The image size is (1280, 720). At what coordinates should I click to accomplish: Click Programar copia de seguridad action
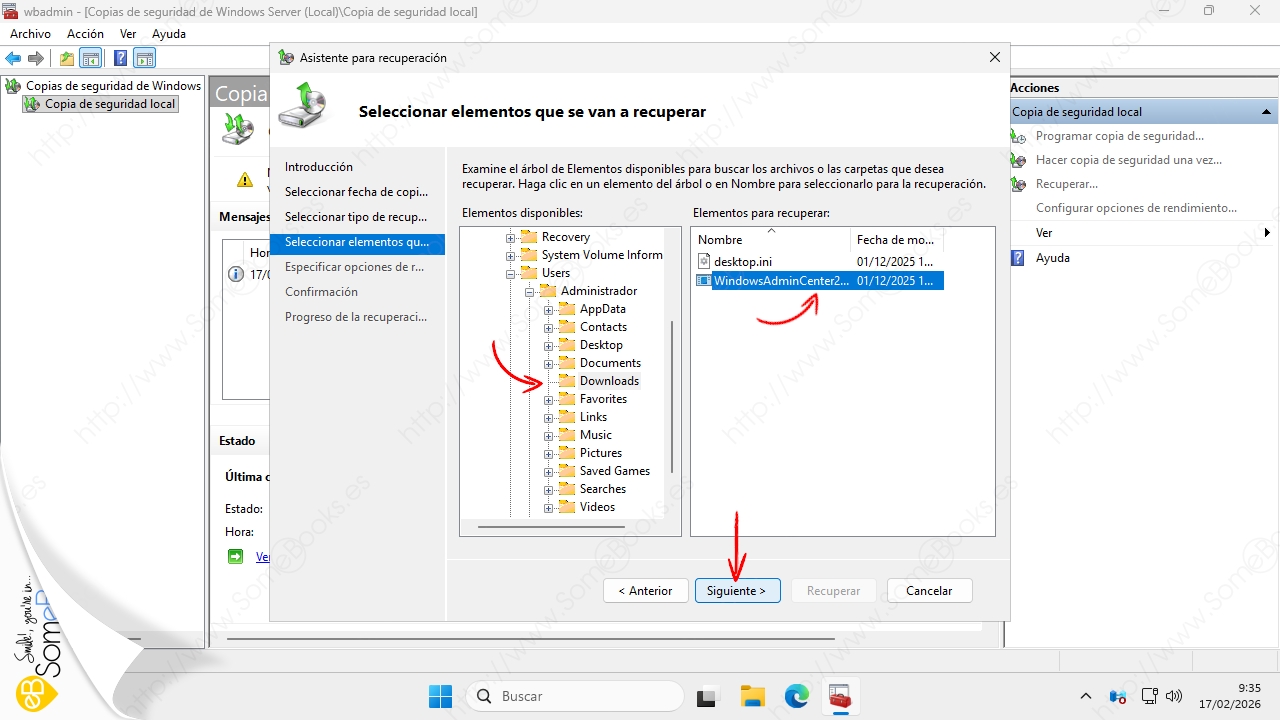[1119, 136]
